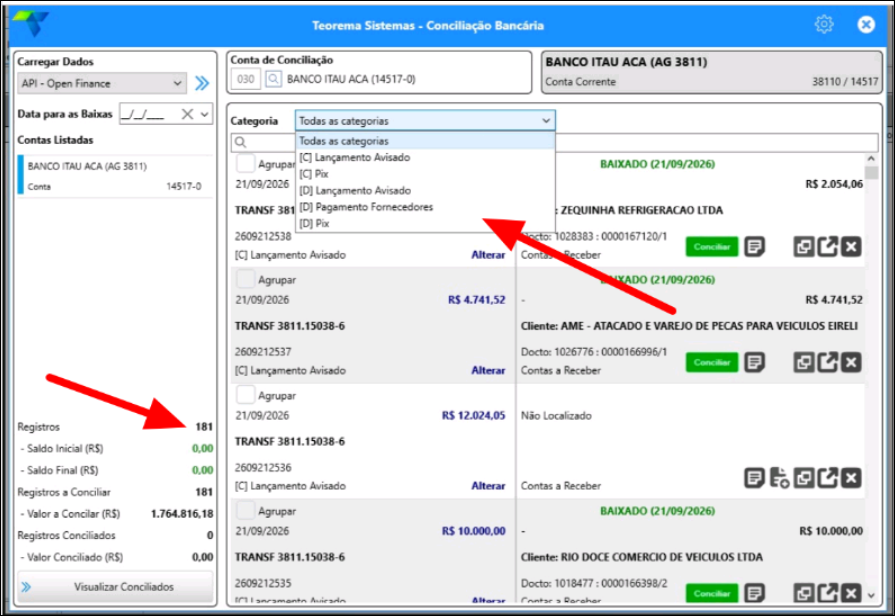Click the duplicate icon in the Não Localizado row

(x=804, y=478)
